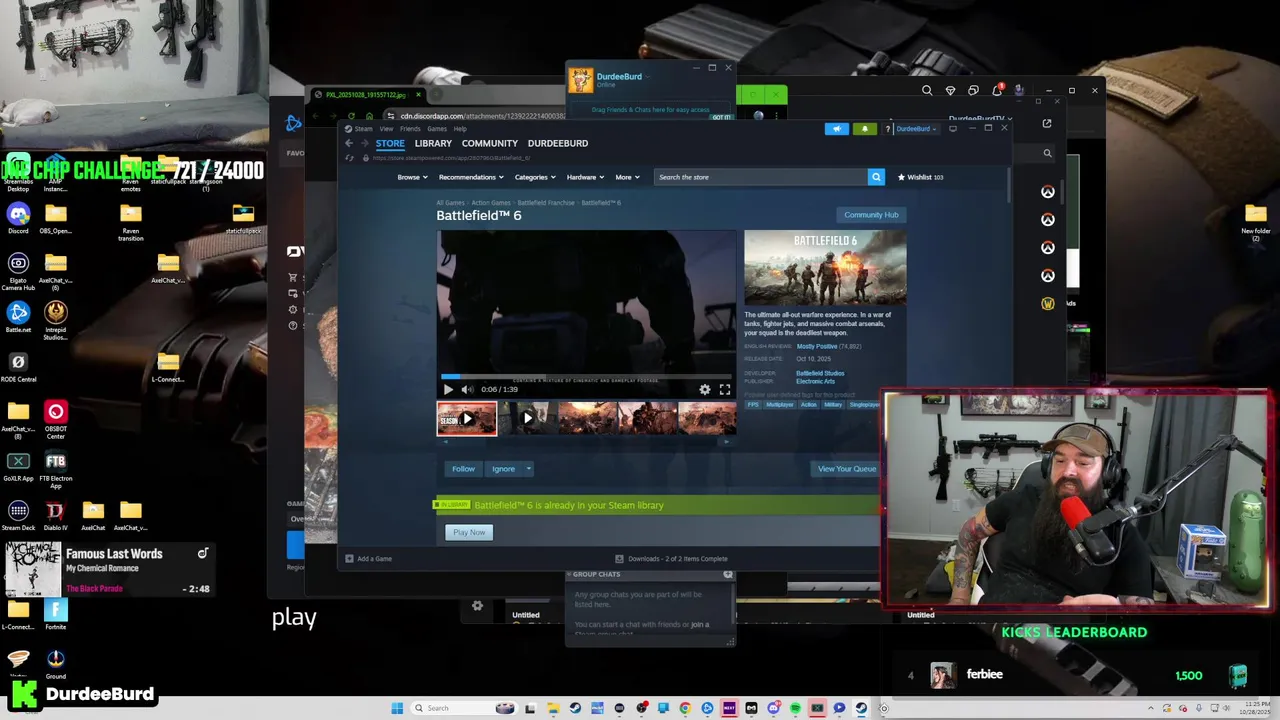Screen dimensions: 1280x720
Task: Open Spotify from the taskbar
Action: [x=795, y=708]
